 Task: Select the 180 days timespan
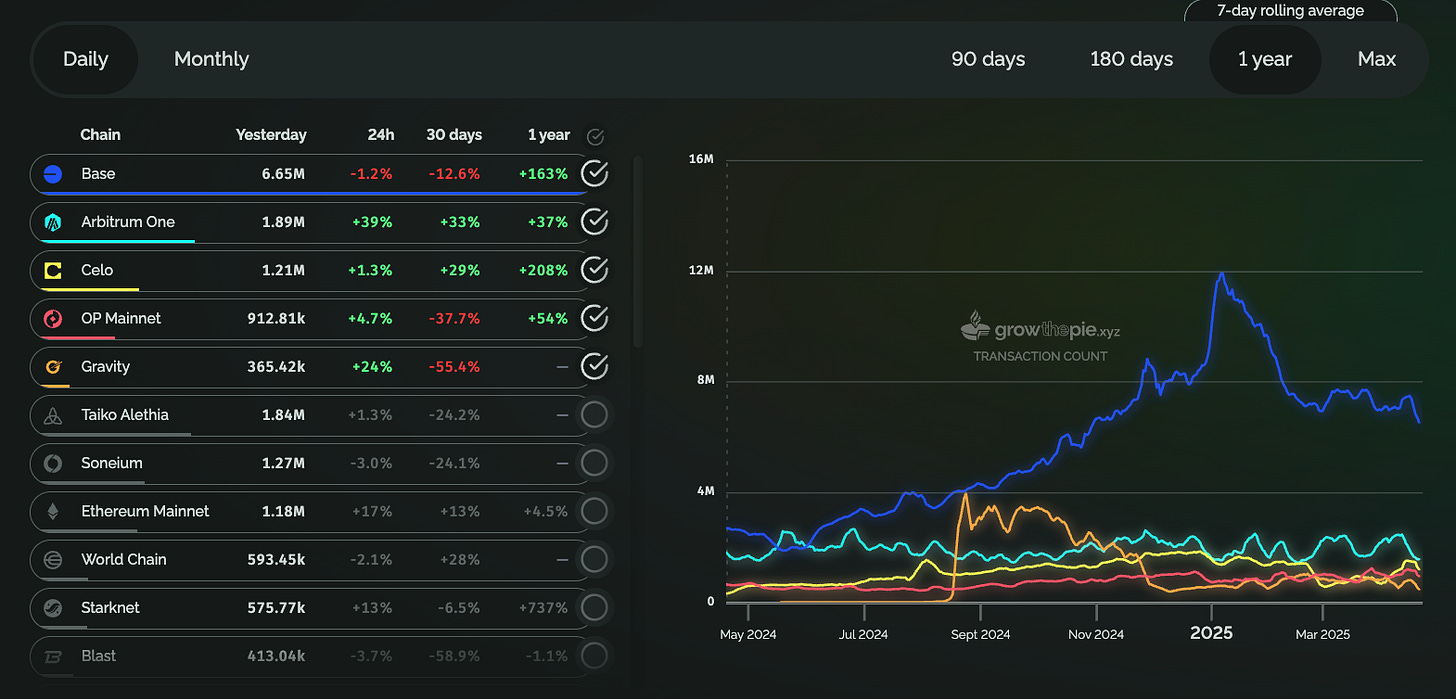[x=1131, y=59]
